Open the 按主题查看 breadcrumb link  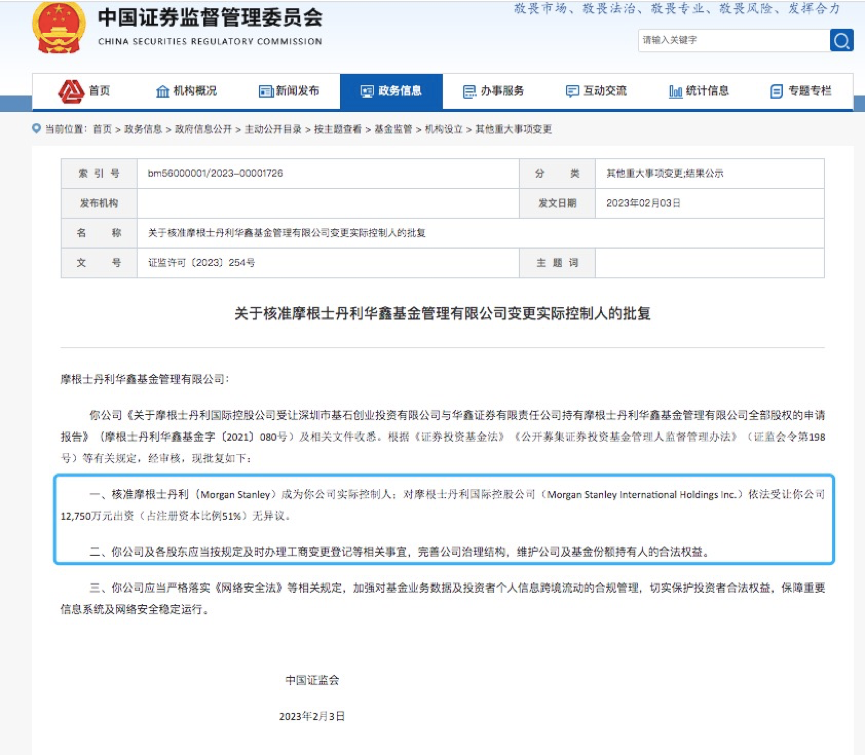click(338, 129)
